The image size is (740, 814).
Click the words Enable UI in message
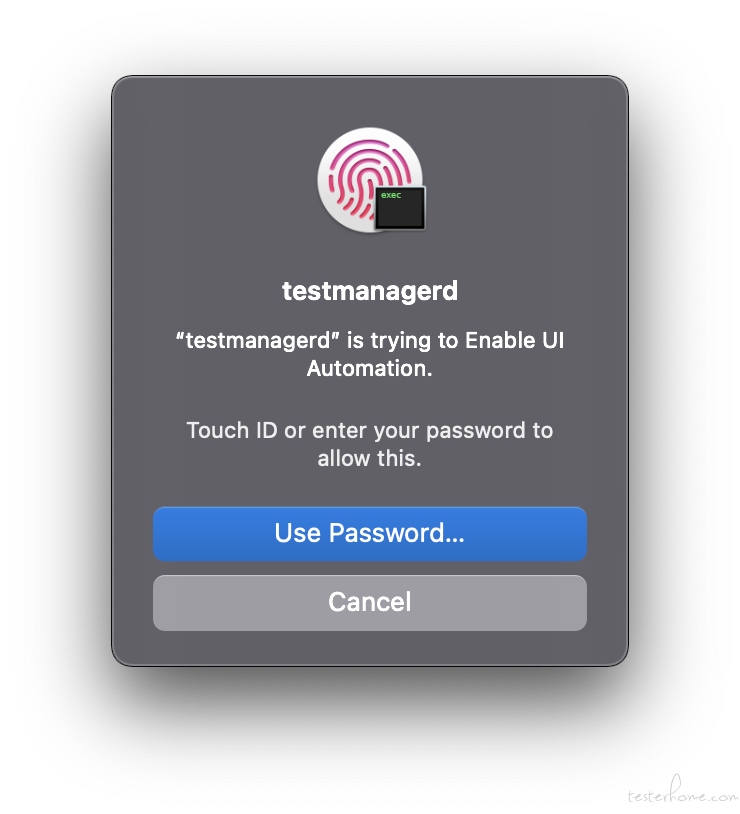click(x=514, y=341)
